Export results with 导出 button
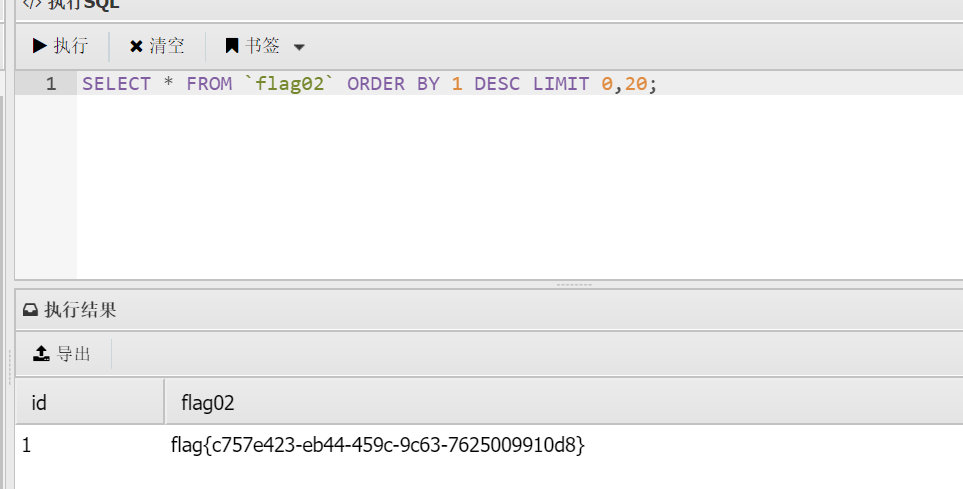This screenshot has width=963, height=489. 61,353
